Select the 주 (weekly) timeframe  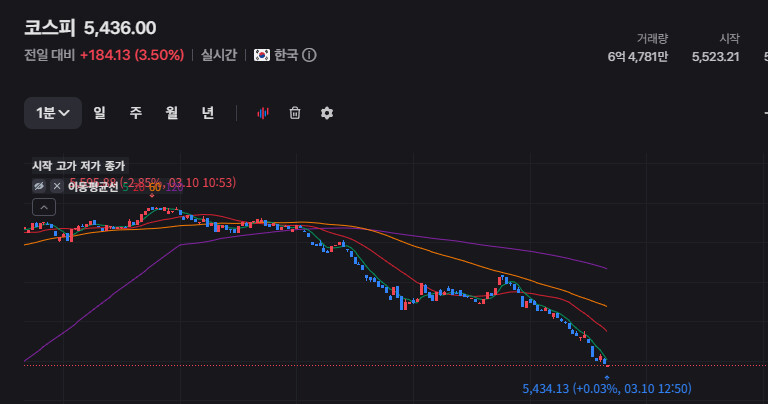click(135, 113)
